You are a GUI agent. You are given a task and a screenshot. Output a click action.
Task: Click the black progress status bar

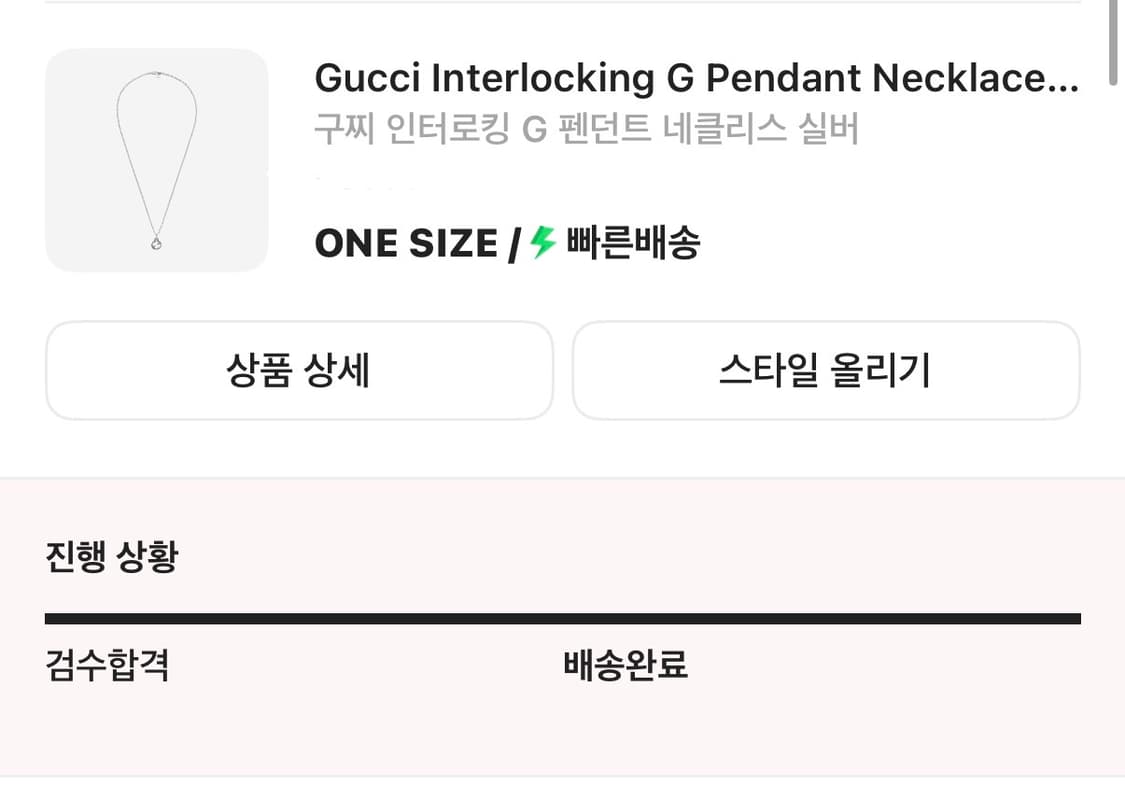(x=563, y=619)
